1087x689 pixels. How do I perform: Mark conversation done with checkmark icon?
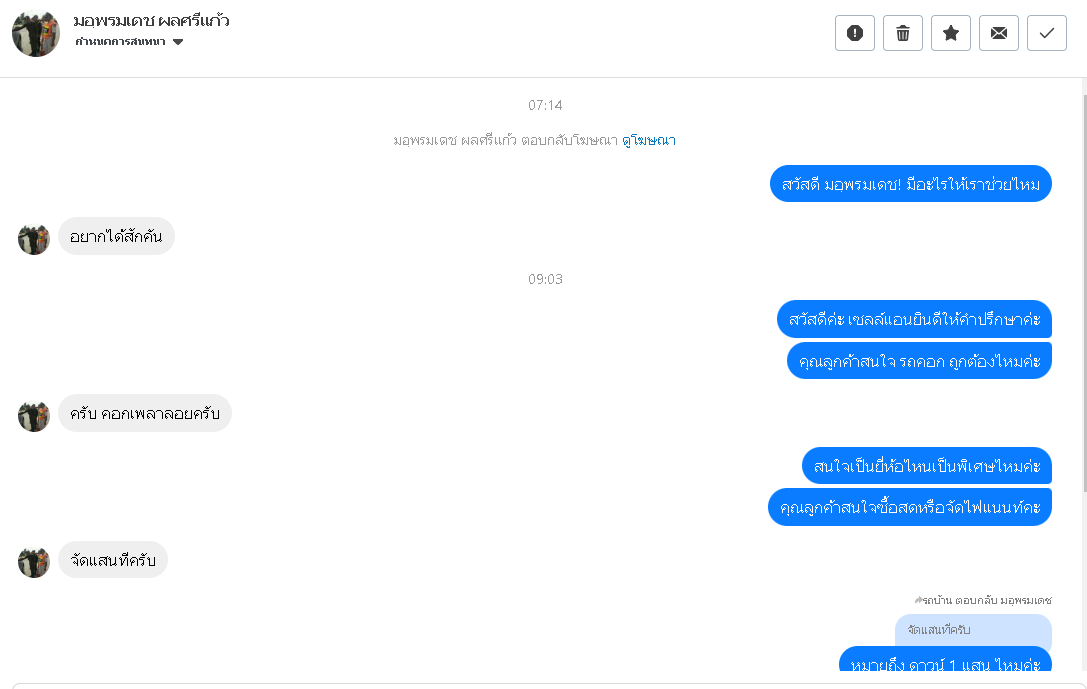[x=1047, y=33]
